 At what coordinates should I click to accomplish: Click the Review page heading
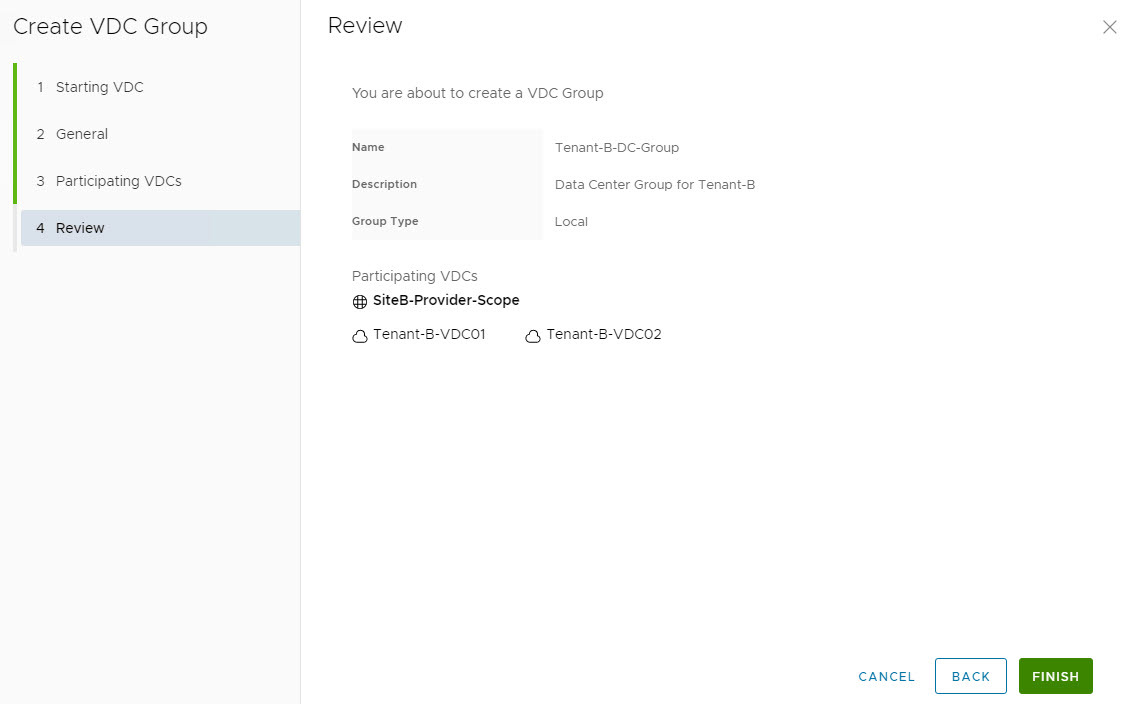point(365,26)
